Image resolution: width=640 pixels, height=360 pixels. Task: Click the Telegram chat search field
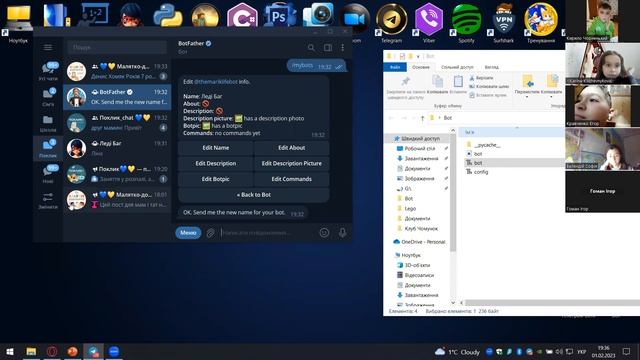pos(117,47)
